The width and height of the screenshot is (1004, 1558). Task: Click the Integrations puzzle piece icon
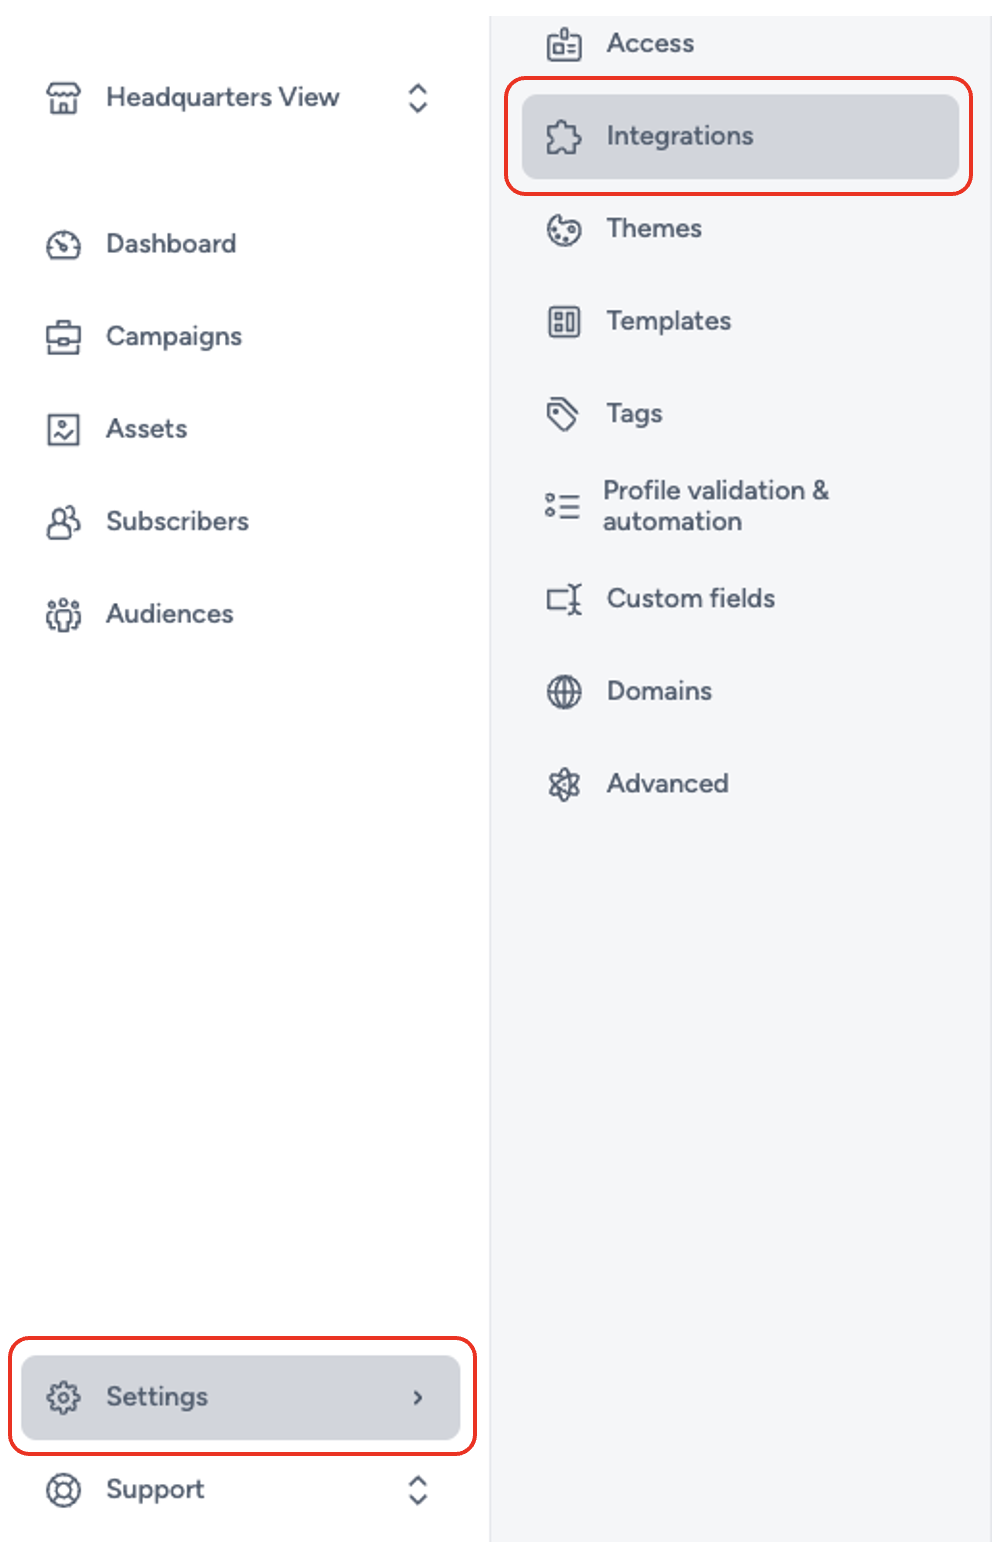[x=565, y=137]
